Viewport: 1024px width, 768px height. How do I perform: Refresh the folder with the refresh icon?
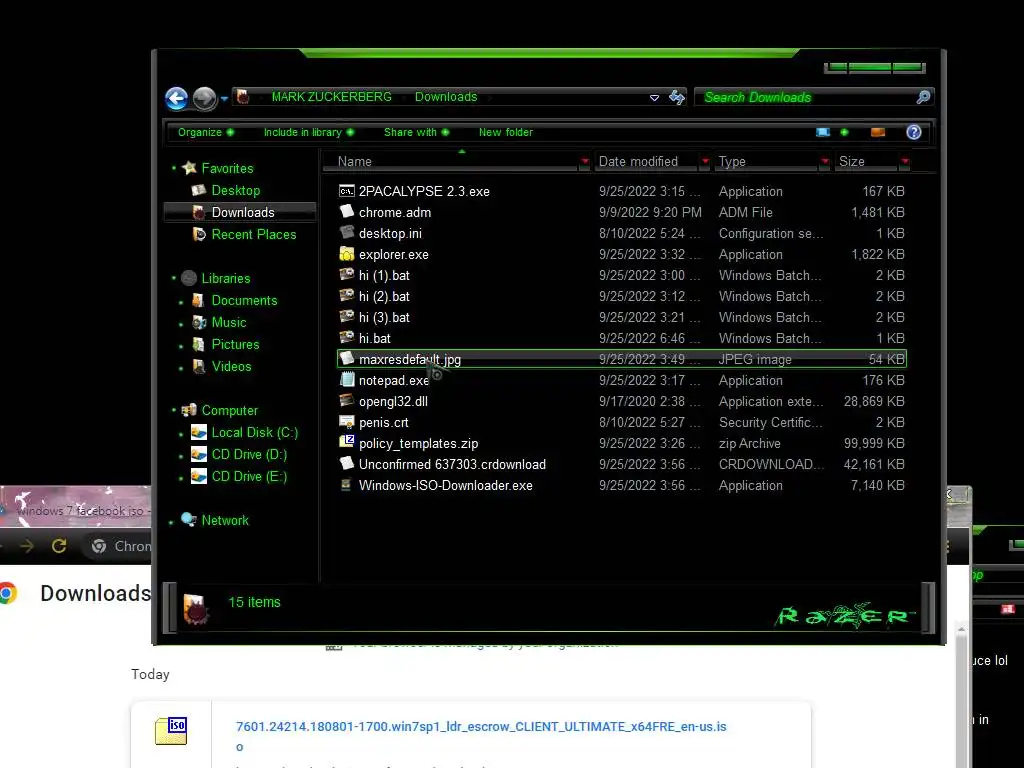(677, 97)
